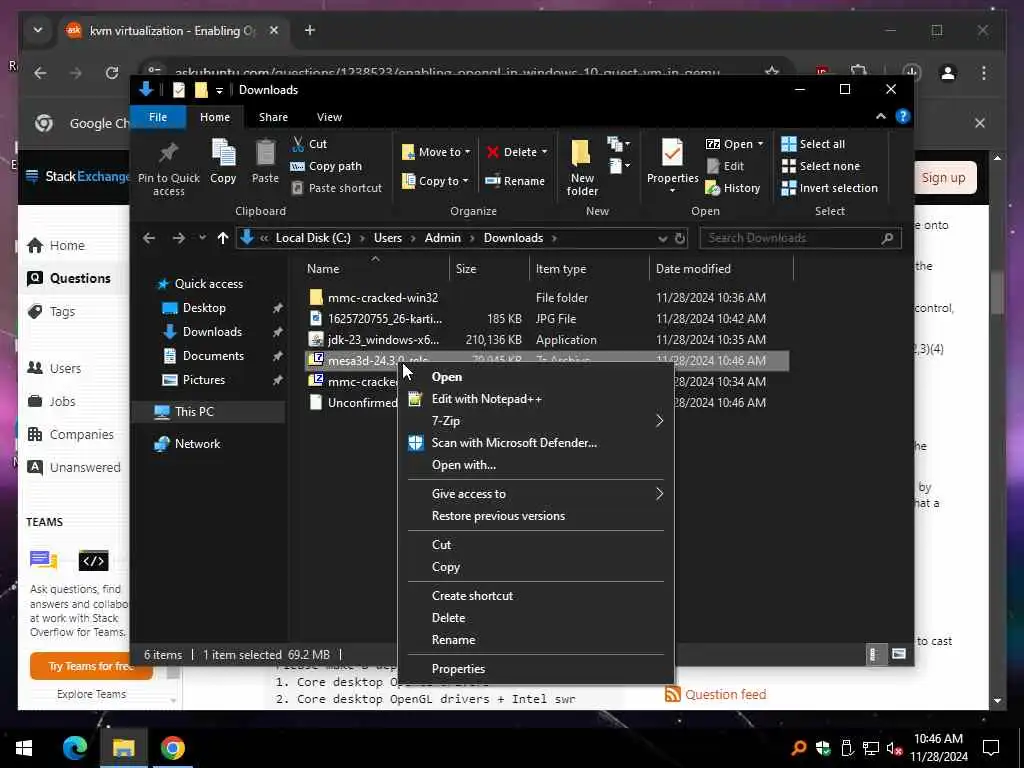
Task: Select Network in navigation pane
Action: pos(197,444)
